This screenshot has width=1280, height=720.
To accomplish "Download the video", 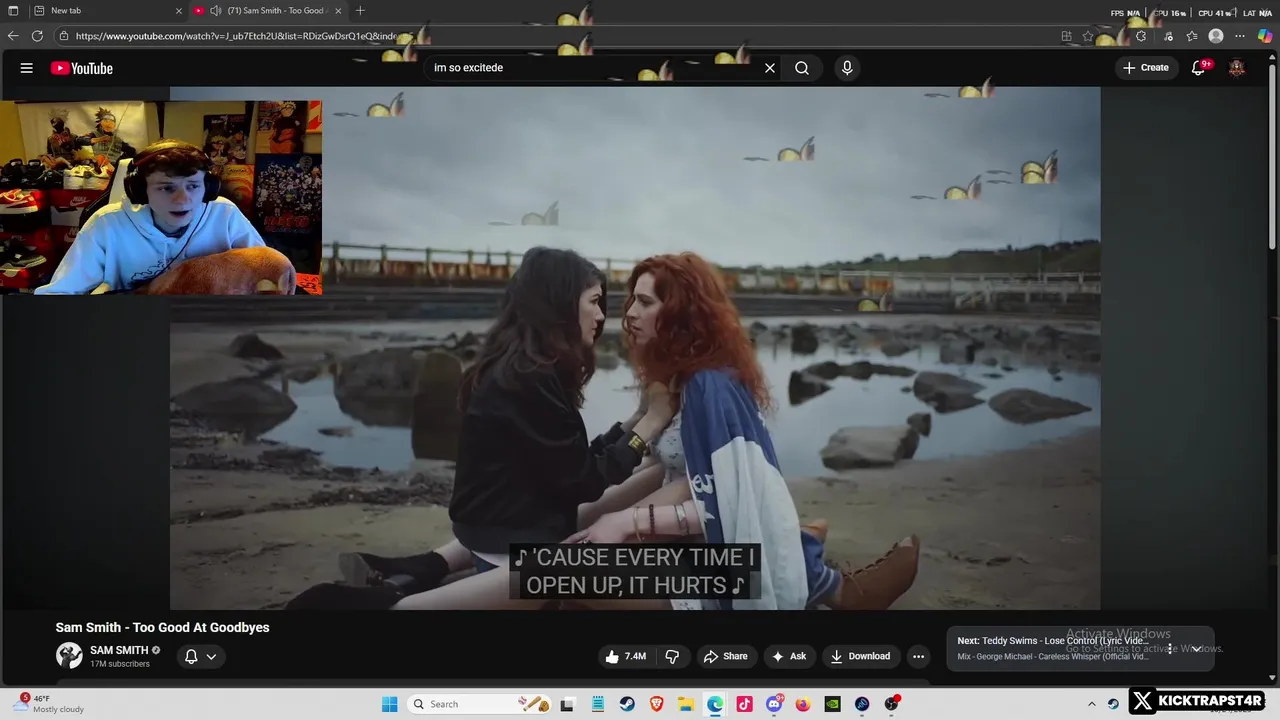I will click(860, 656).
